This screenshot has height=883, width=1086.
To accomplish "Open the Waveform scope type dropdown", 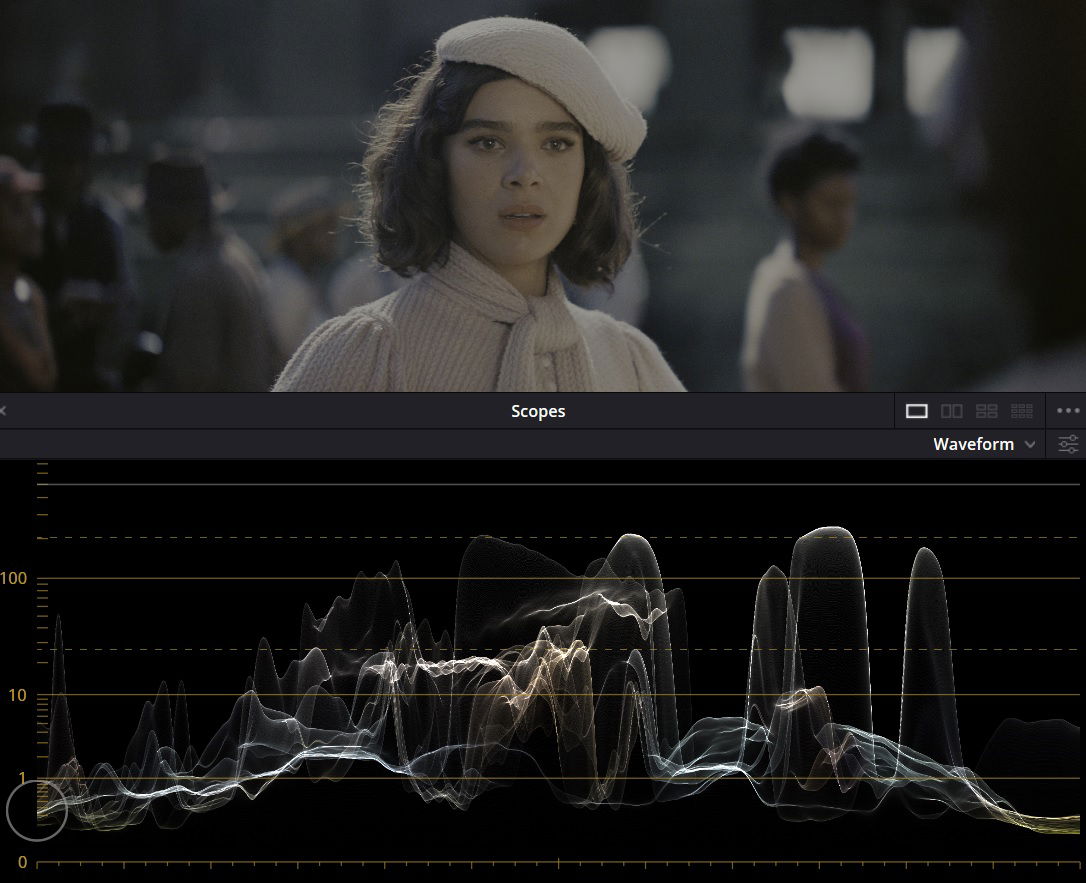I will (984, 444).
